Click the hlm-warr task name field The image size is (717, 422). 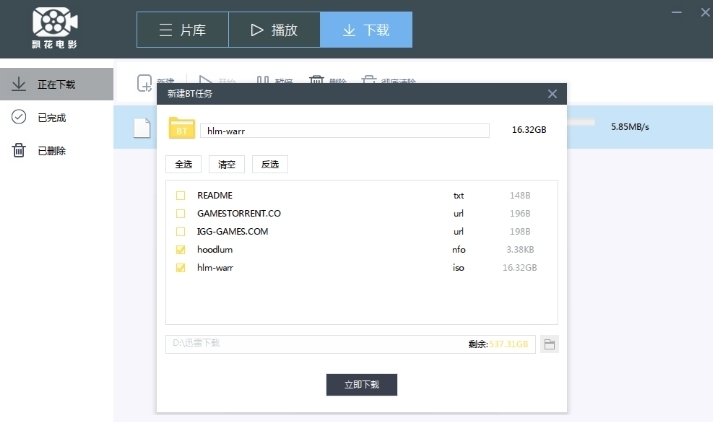click(344, 130)
